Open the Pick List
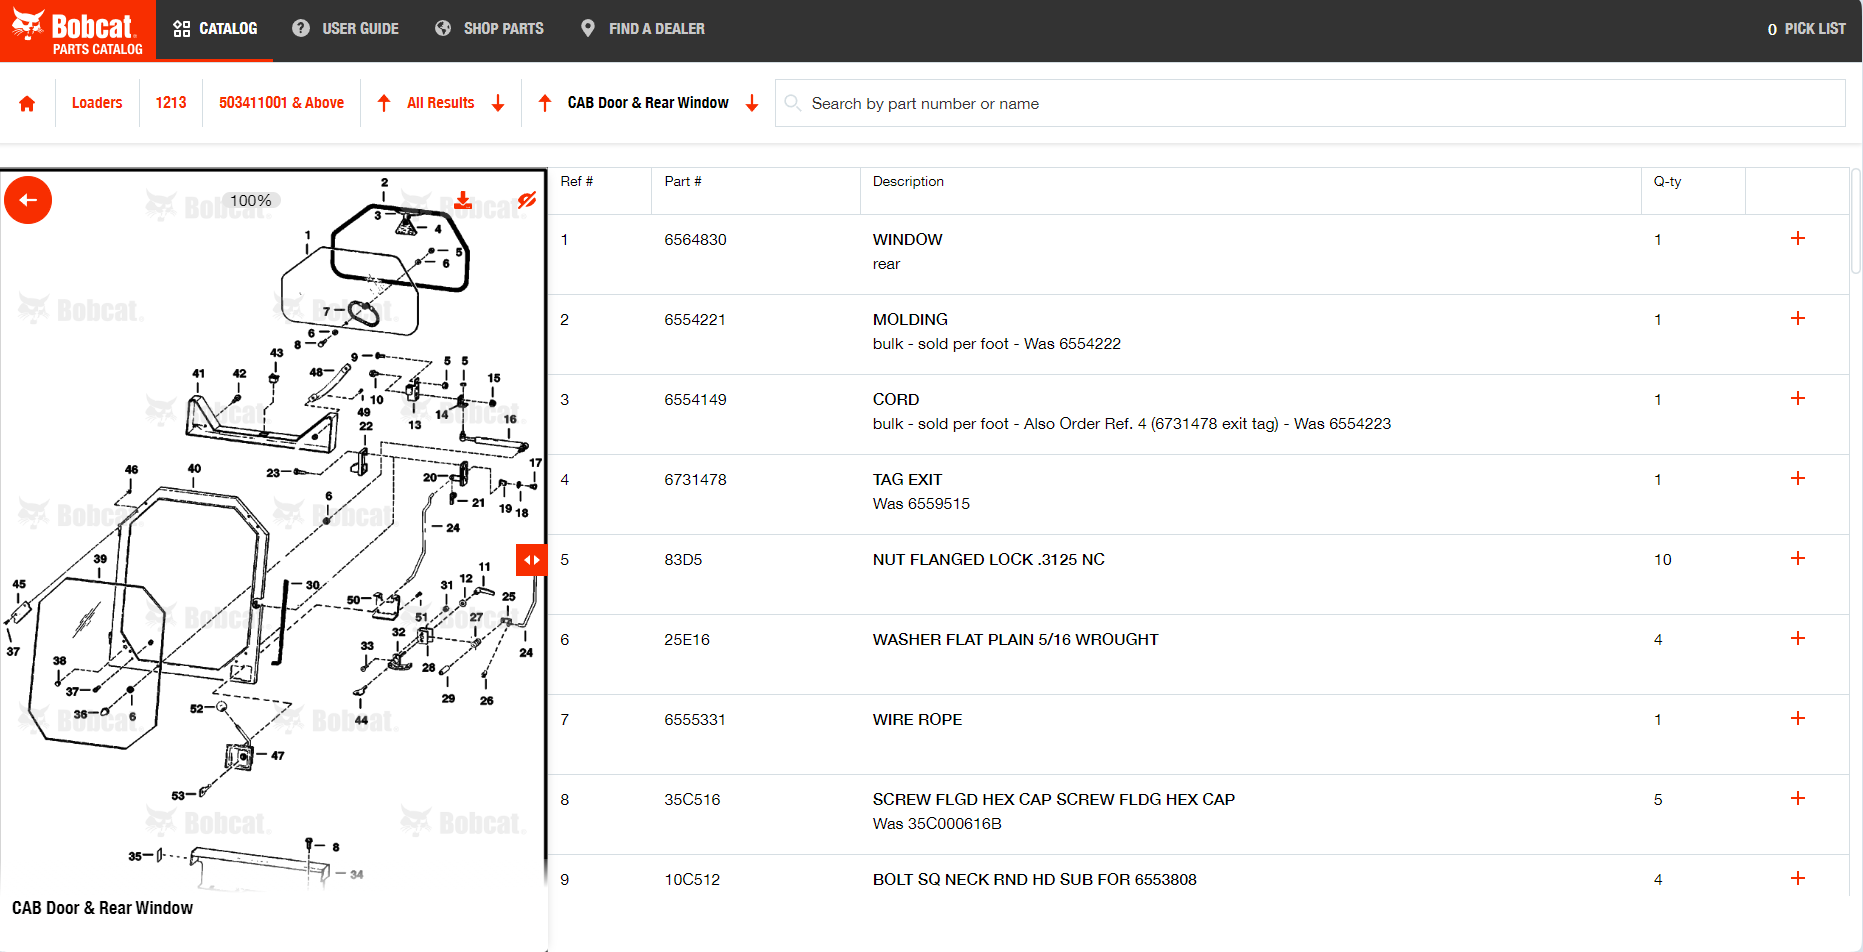1863x952 pixels. coord(1806,29)
